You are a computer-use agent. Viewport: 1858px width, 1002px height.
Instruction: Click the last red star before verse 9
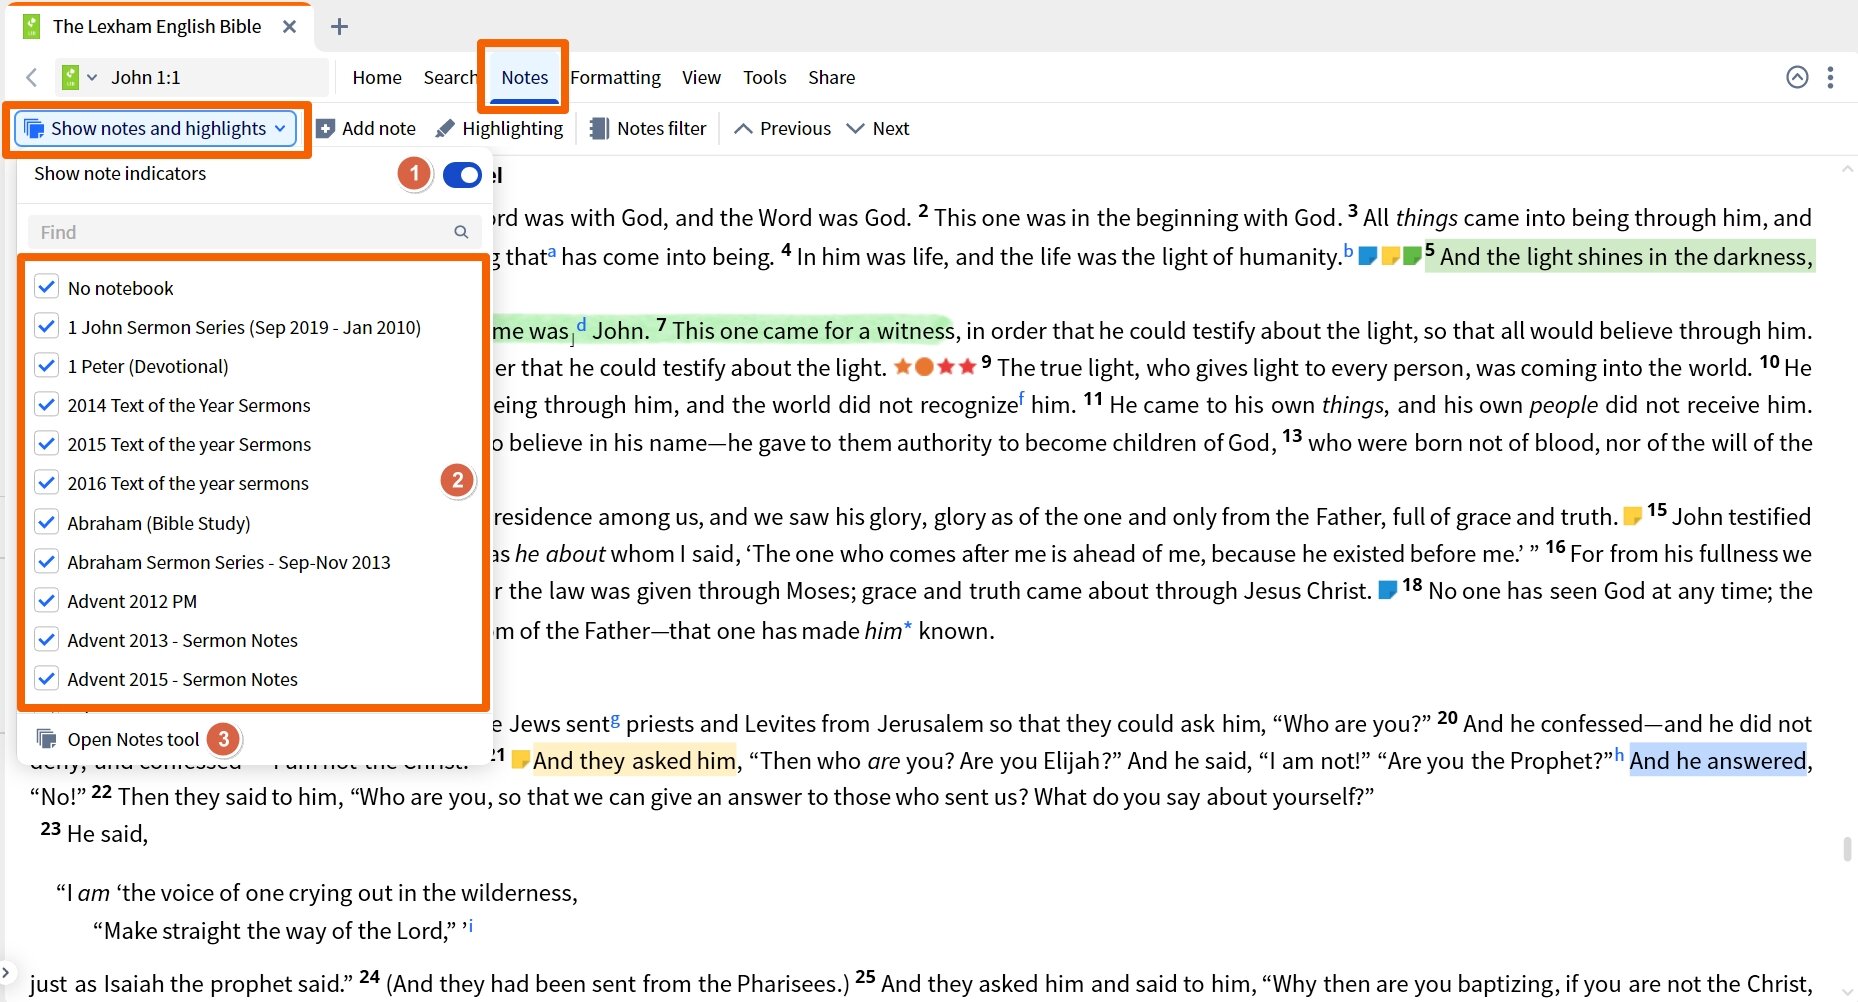967,366
